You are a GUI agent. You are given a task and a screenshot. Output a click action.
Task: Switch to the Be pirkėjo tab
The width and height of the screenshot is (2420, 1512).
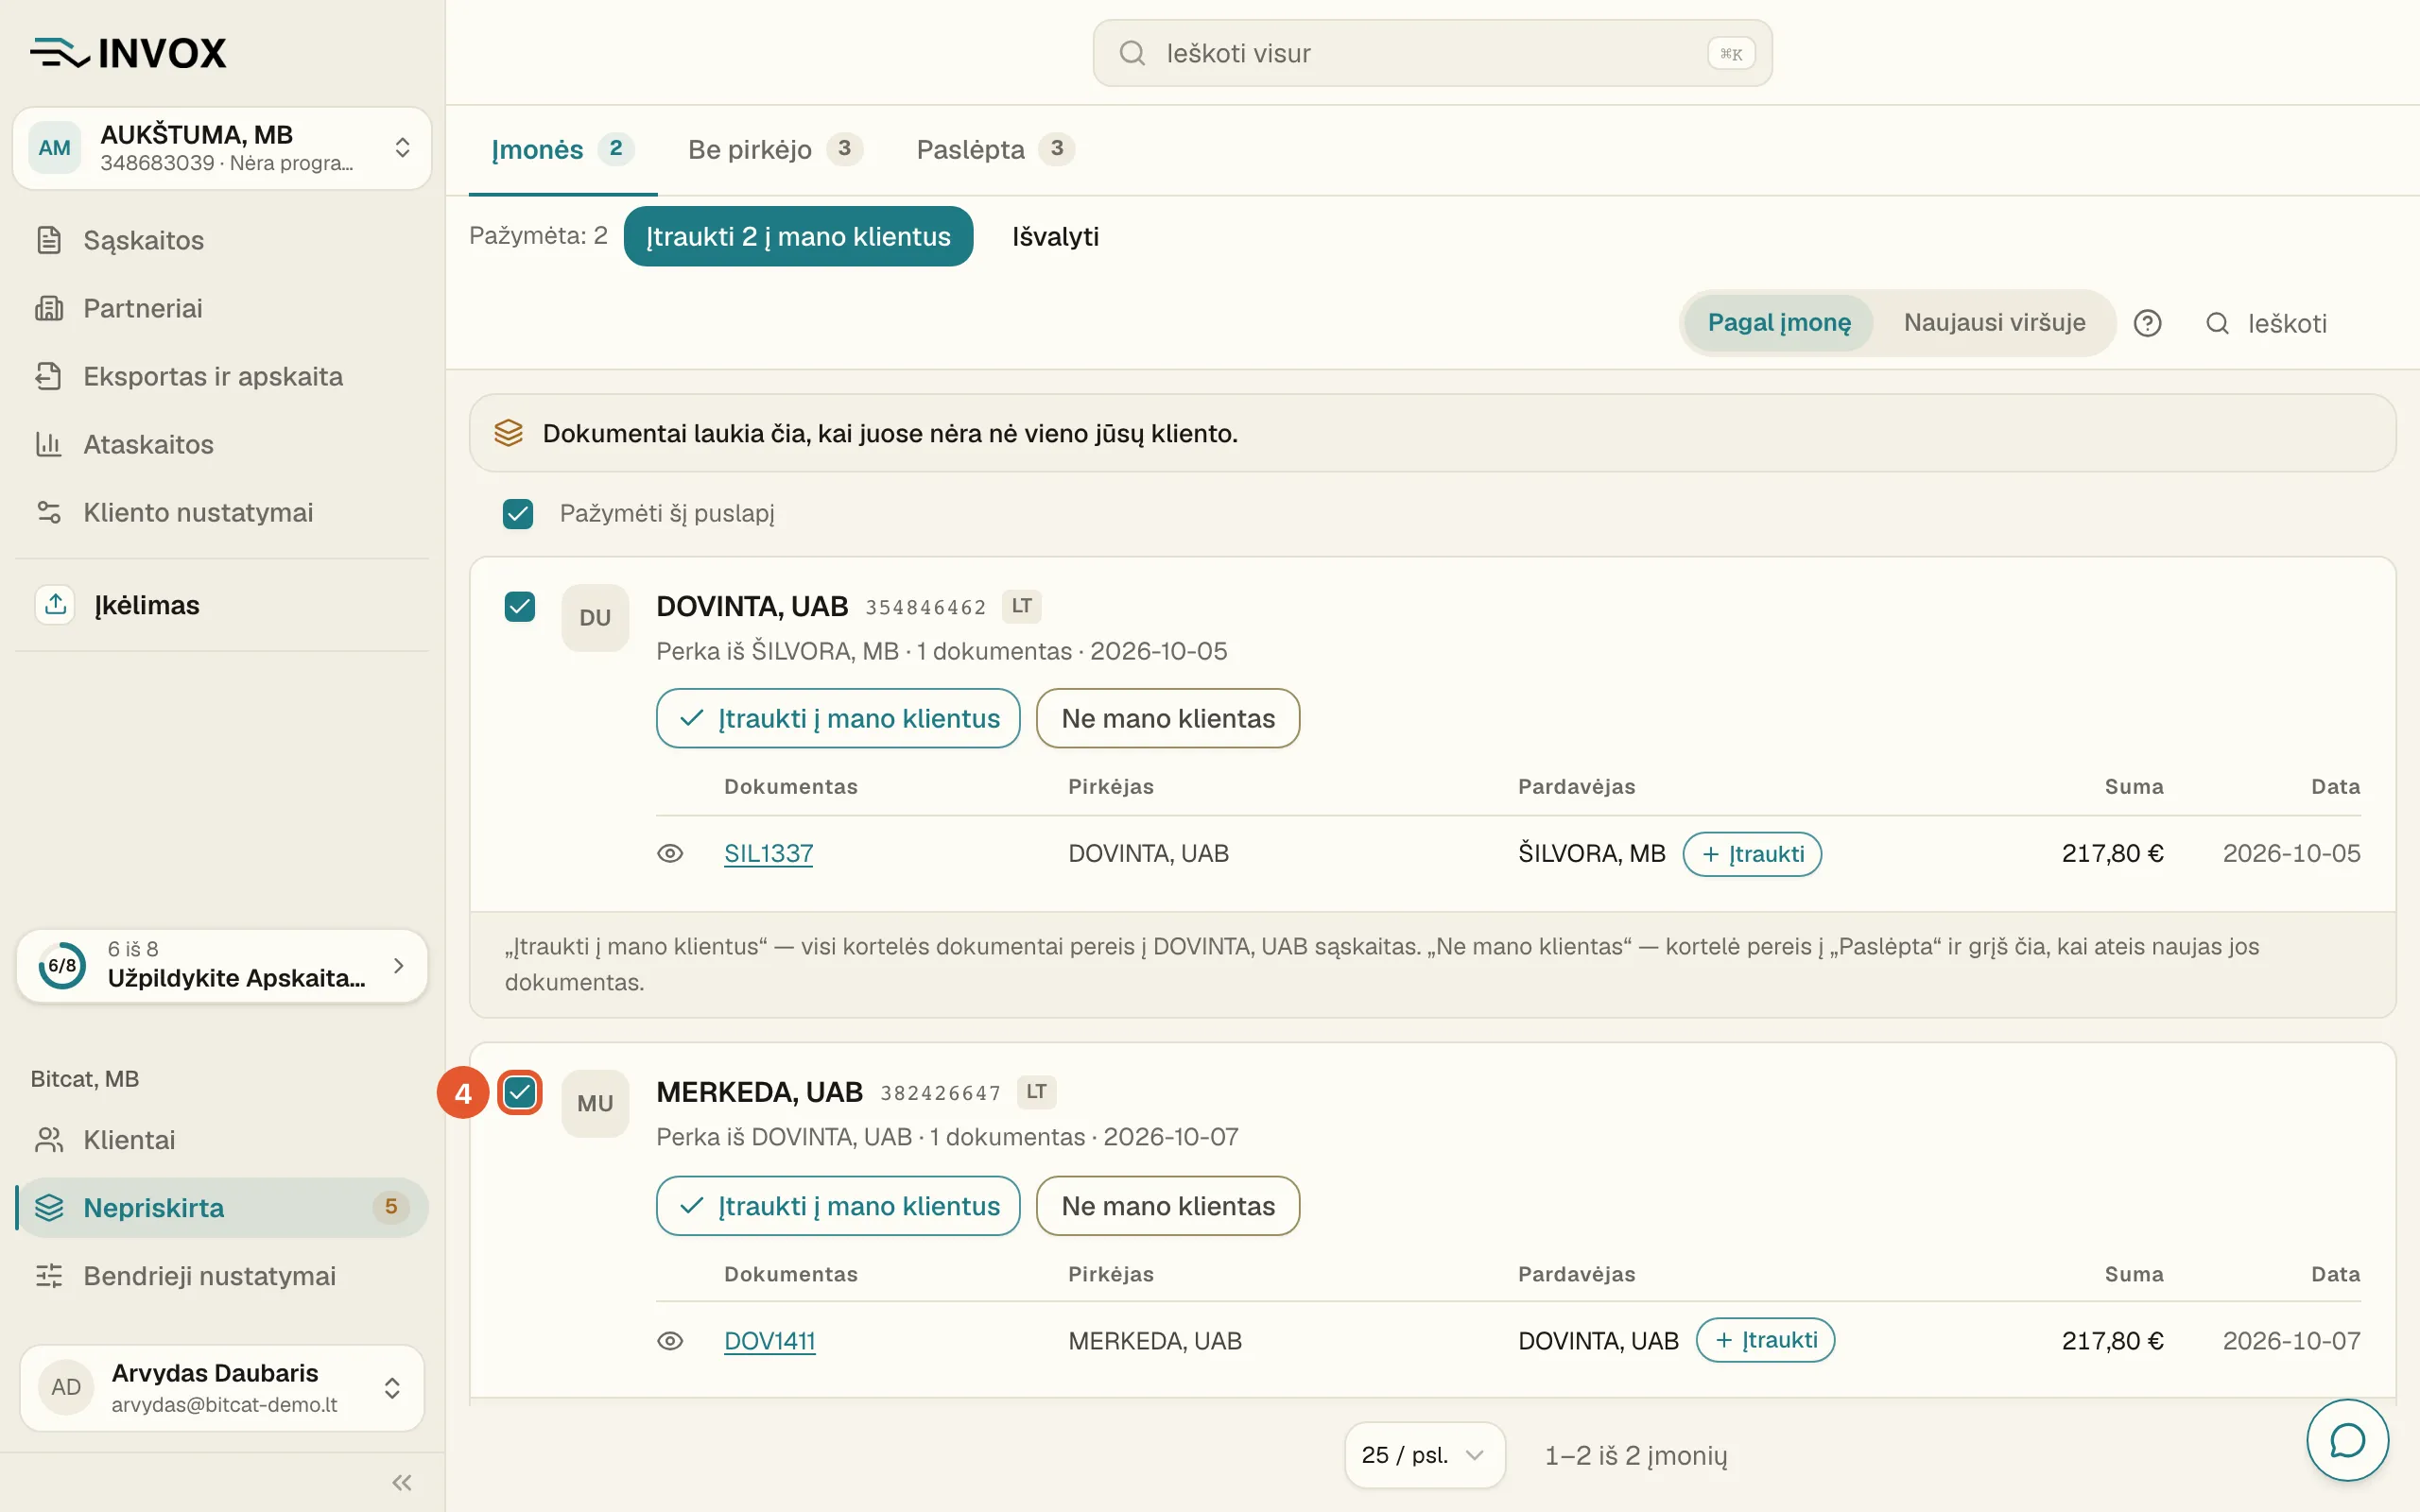click(775, 149)
